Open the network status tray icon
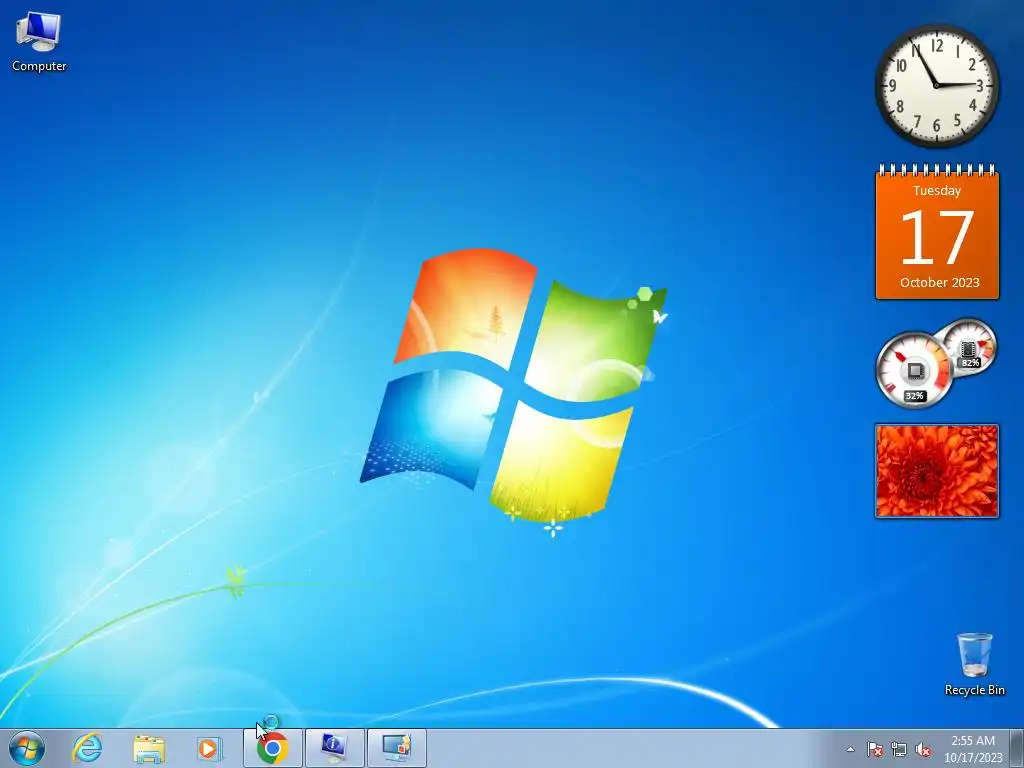1024x768 pixels. (x=899, y=749)
